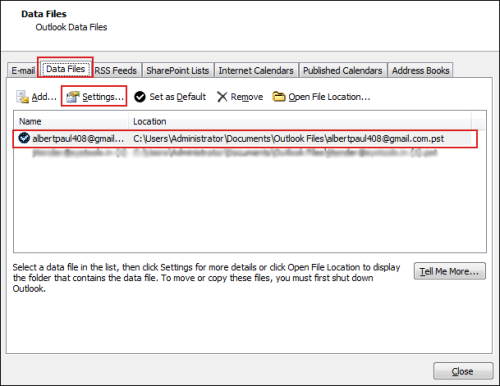Click the Add data file icon

tap(22, 97)
